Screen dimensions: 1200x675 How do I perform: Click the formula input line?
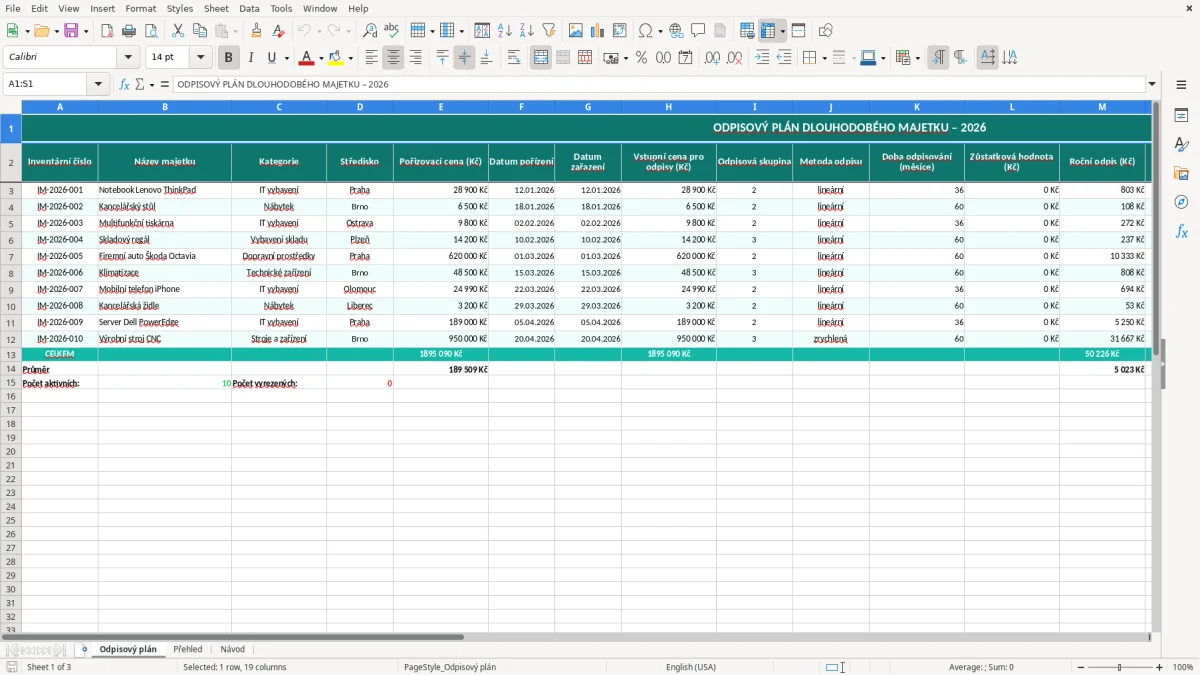pyautogui.click(x=660, y=84)
